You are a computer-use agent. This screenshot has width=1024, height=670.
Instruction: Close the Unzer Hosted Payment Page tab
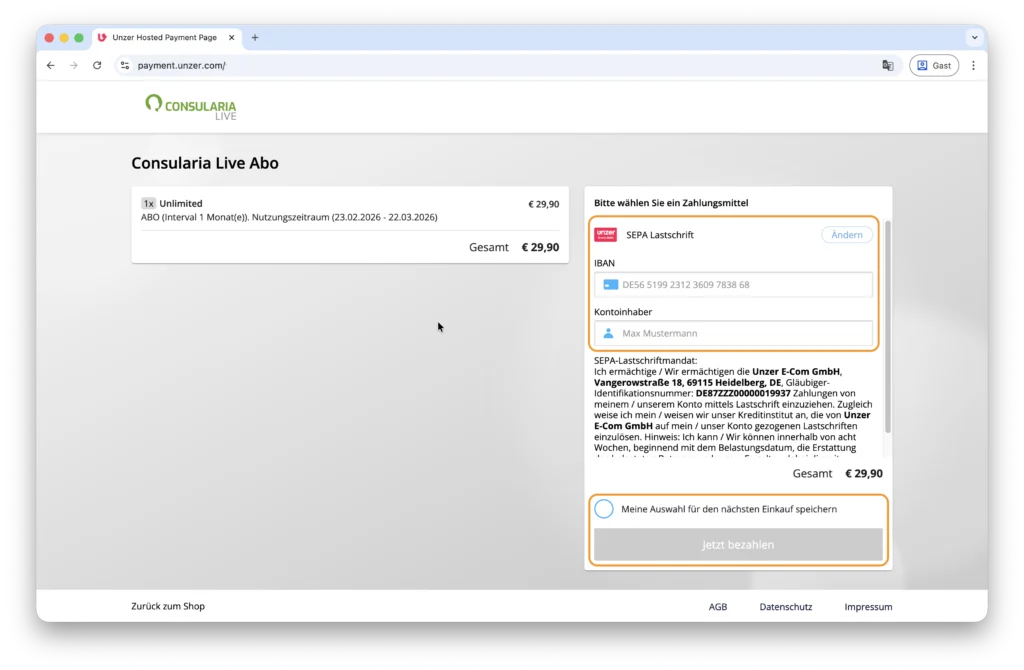click(232, 38)
